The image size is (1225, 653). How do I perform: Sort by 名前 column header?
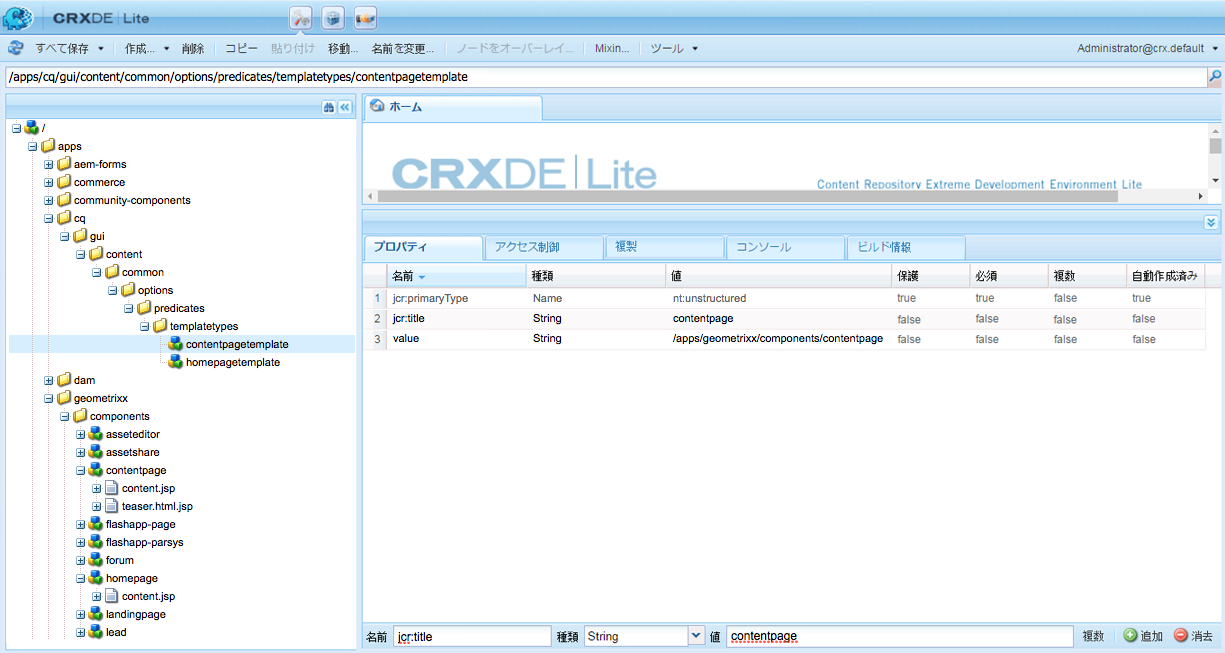(x=456, y=276)
